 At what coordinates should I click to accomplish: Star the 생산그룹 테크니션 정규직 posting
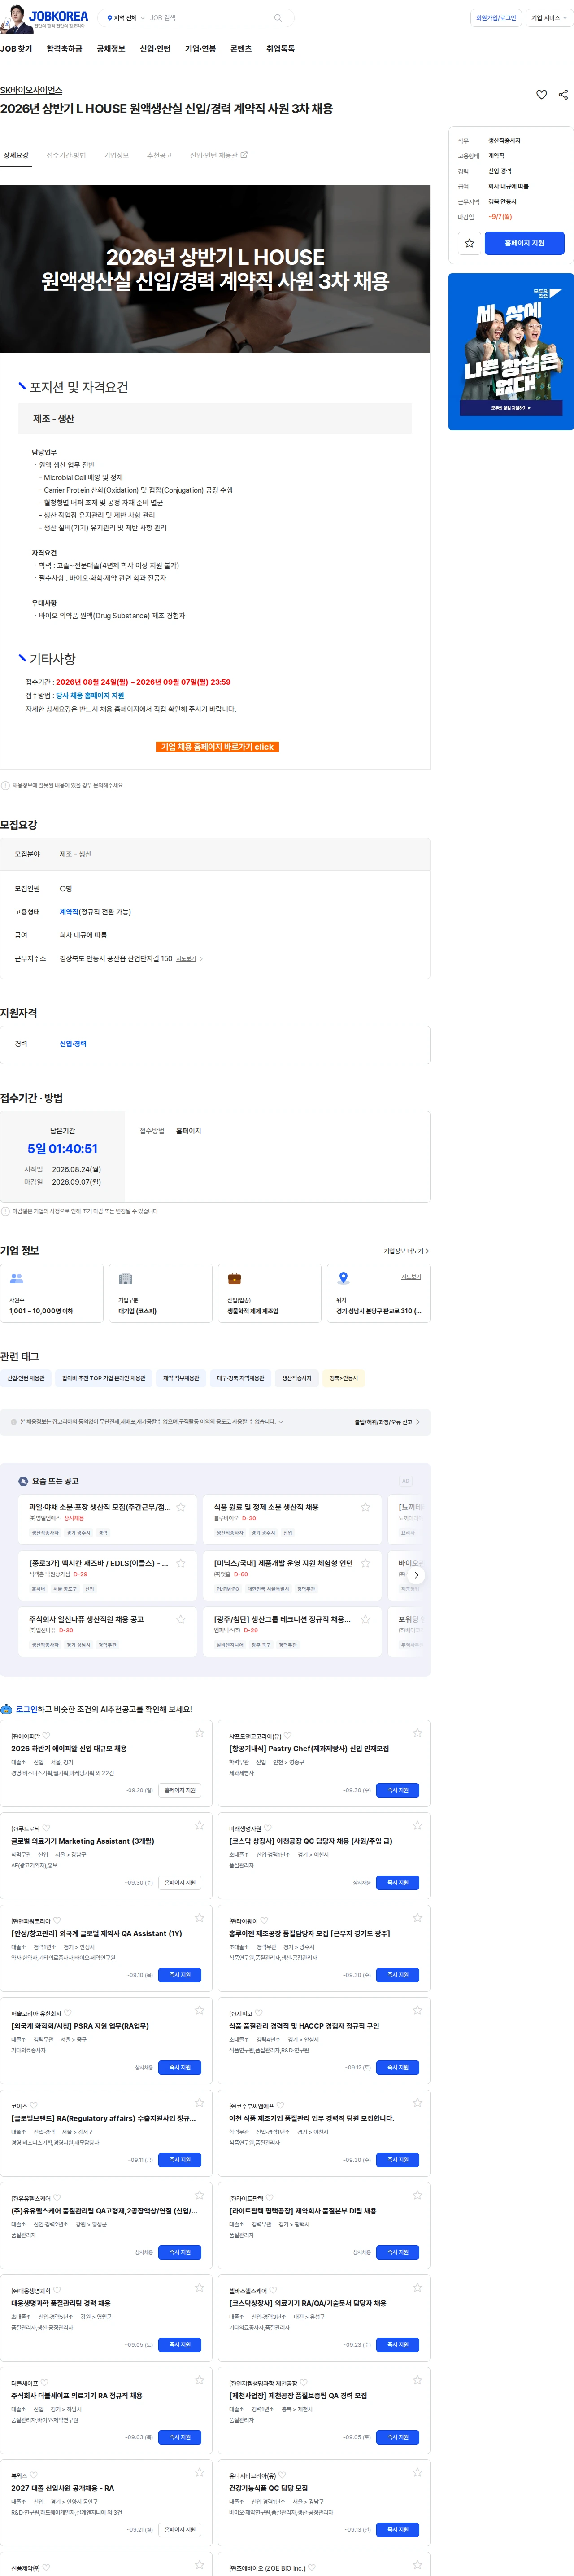tap(365, 1618)
